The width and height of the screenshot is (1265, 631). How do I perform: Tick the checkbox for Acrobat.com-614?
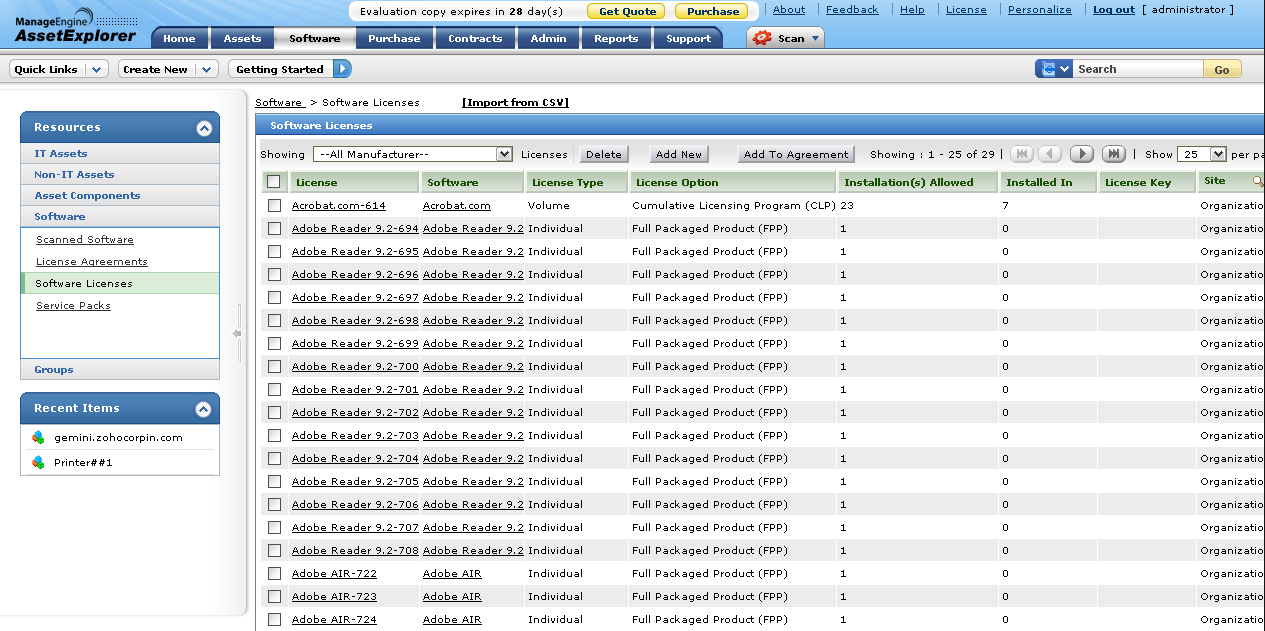tap(274, 205)
